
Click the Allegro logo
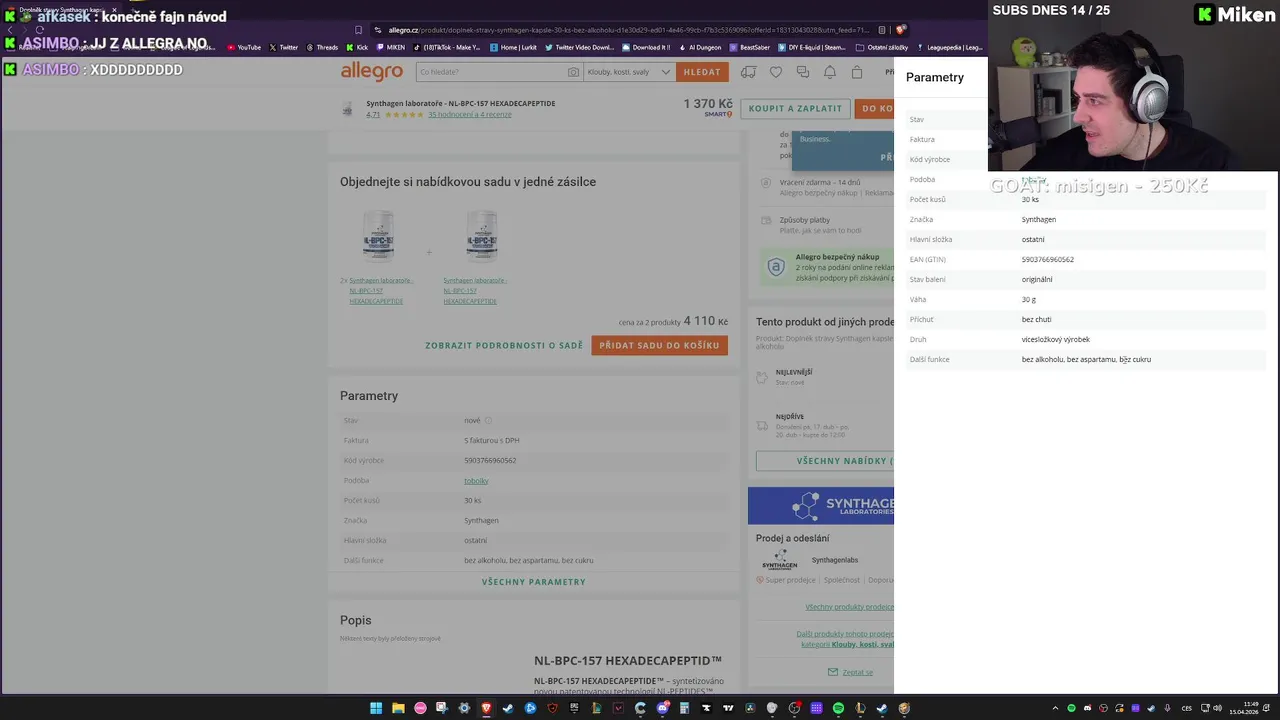[371, 71]
